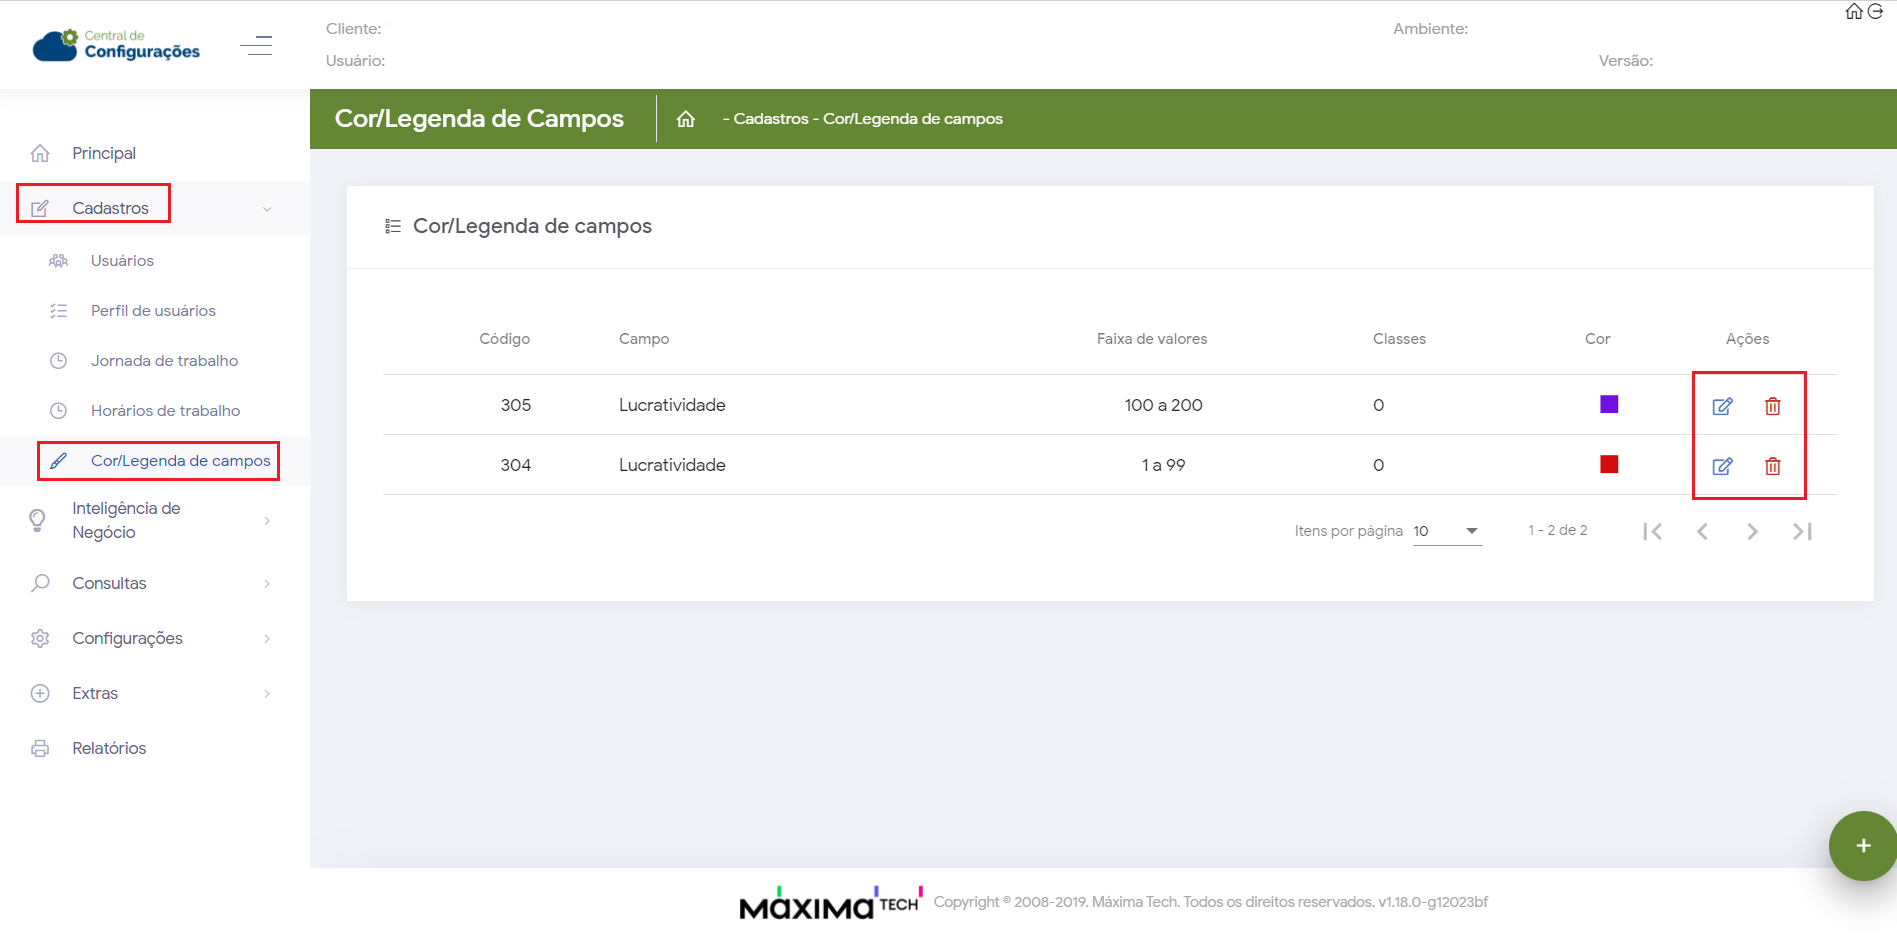Click the home icon in the breadcrumb

[x=685, y=119]
